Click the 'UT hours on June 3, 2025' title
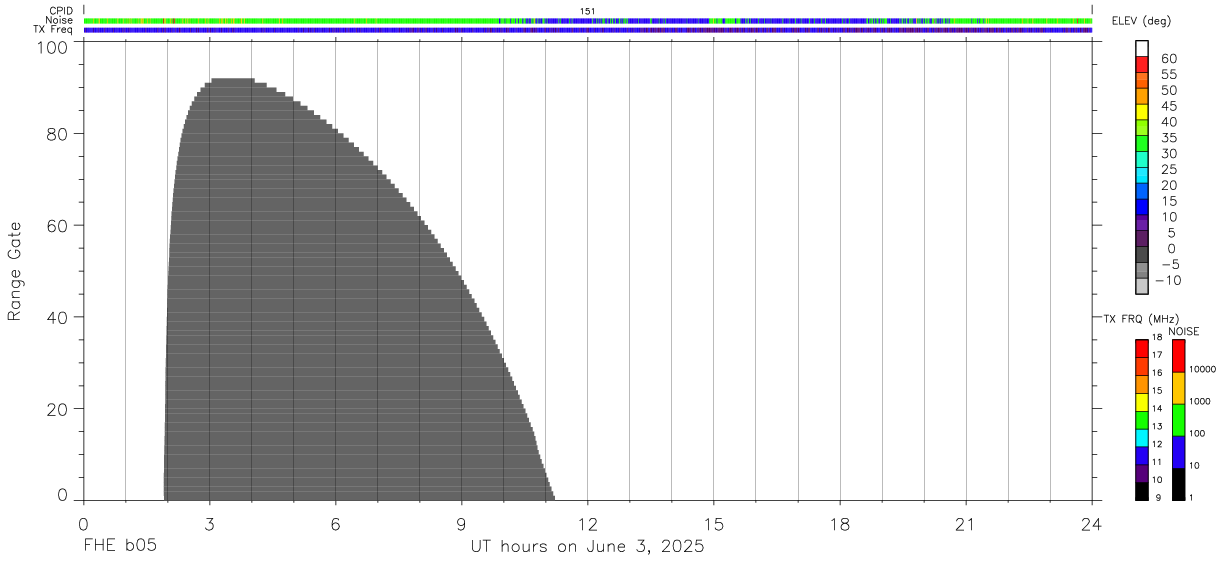This screenshot has width=1228, height=567. click(588, 548)
